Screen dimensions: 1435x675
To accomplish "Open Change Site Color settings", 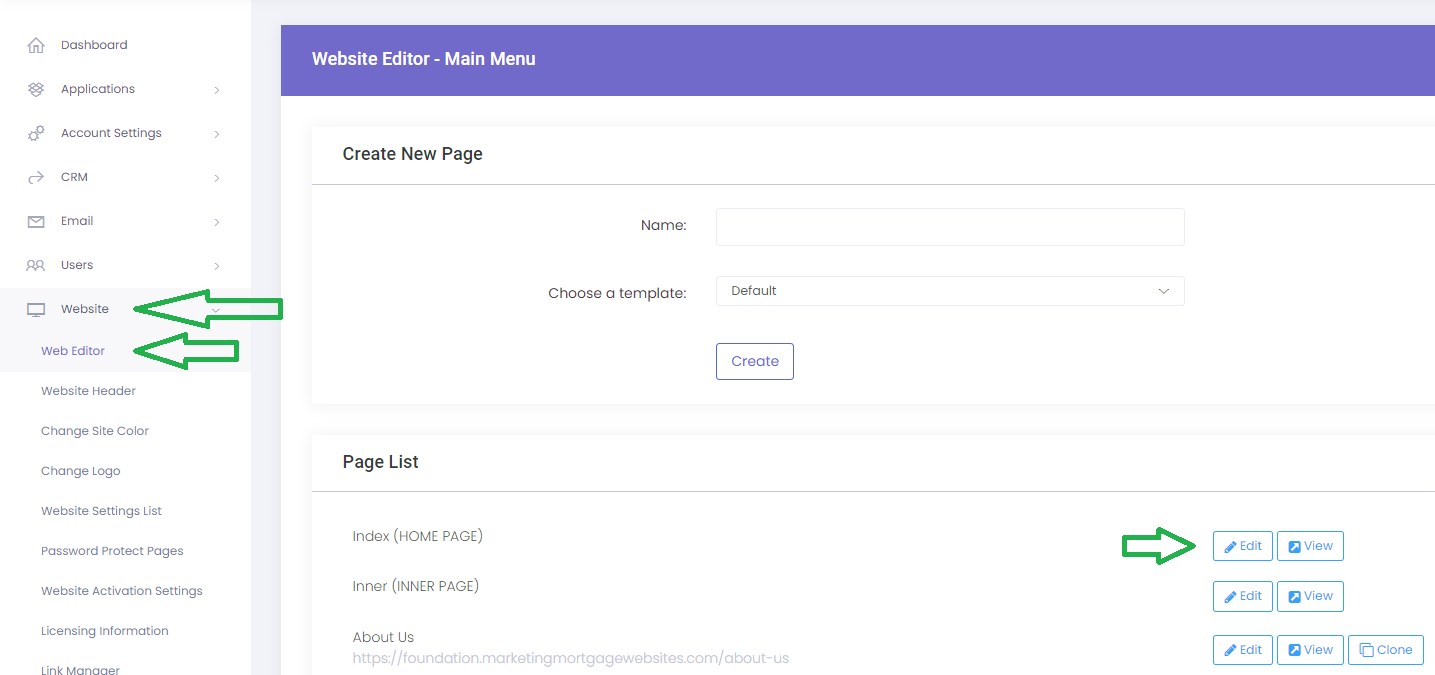I will tap(94, 430).
